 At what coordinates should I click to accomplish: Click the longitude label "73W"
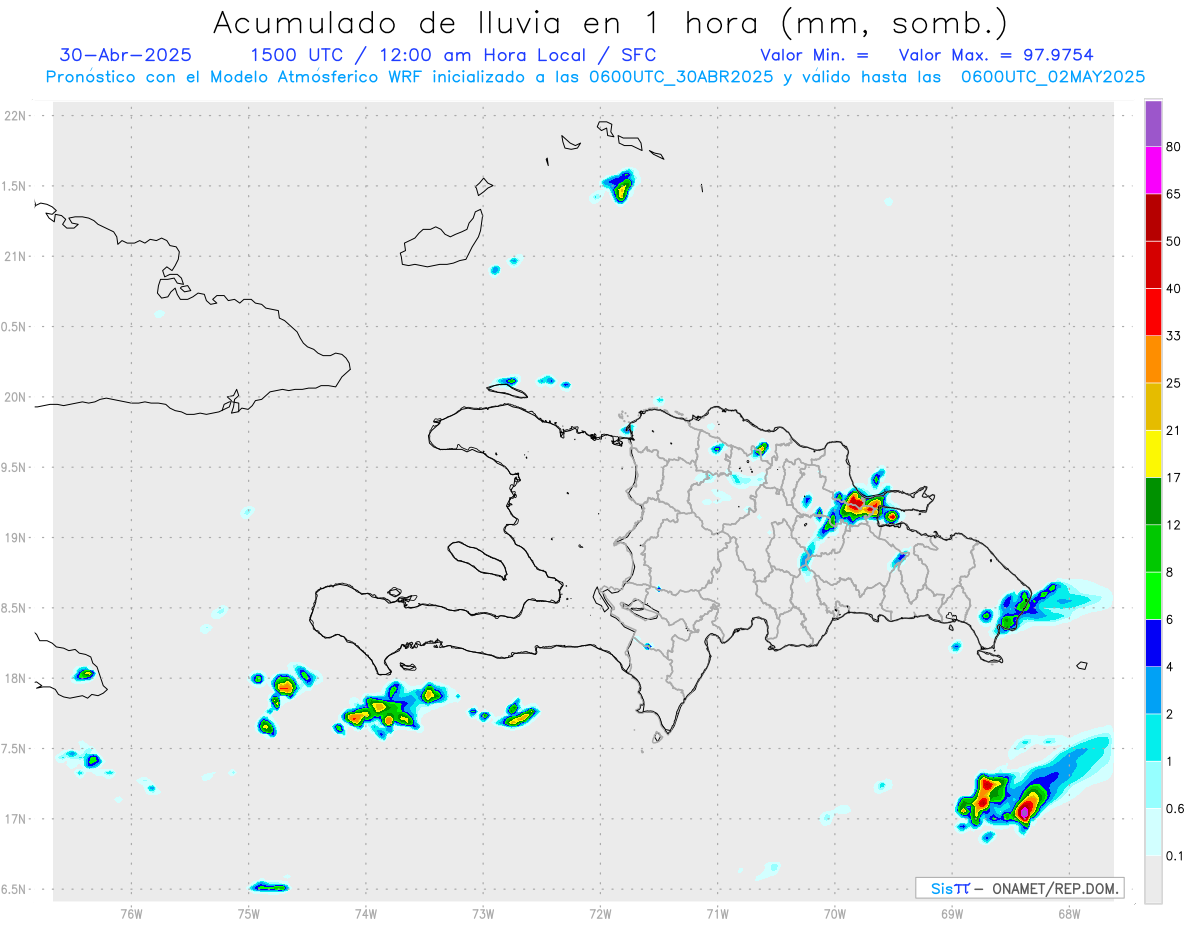click(483, 912)
